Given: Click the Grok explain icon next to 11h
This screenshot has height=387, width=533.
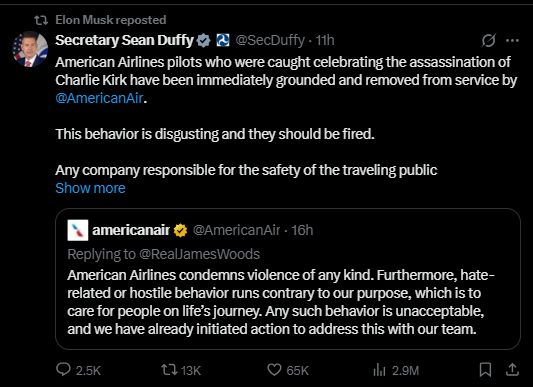Looking at the screenshot, I should pos(488,40).
